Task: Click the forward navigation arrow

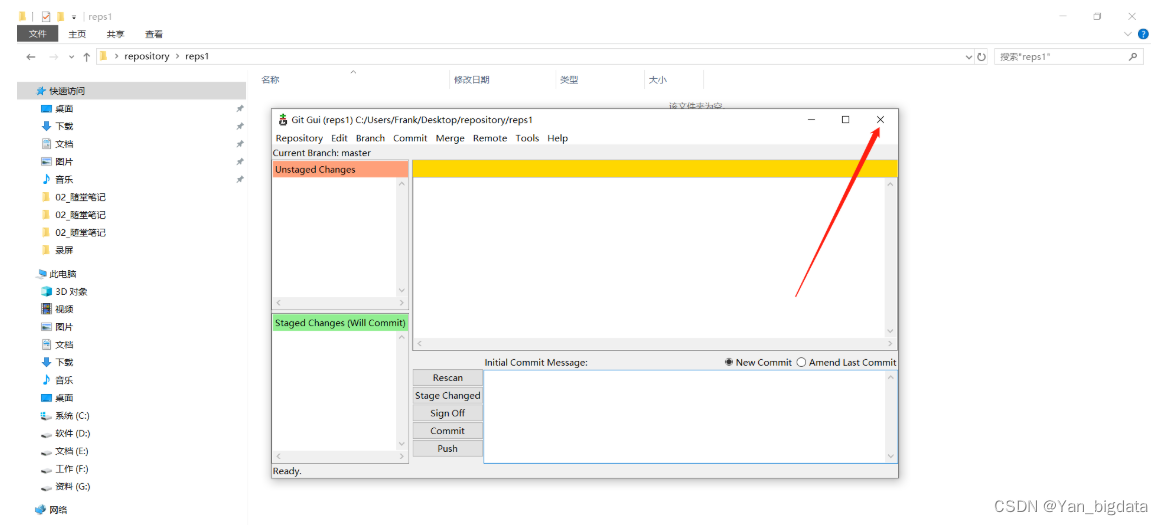Action: point(53,56)
